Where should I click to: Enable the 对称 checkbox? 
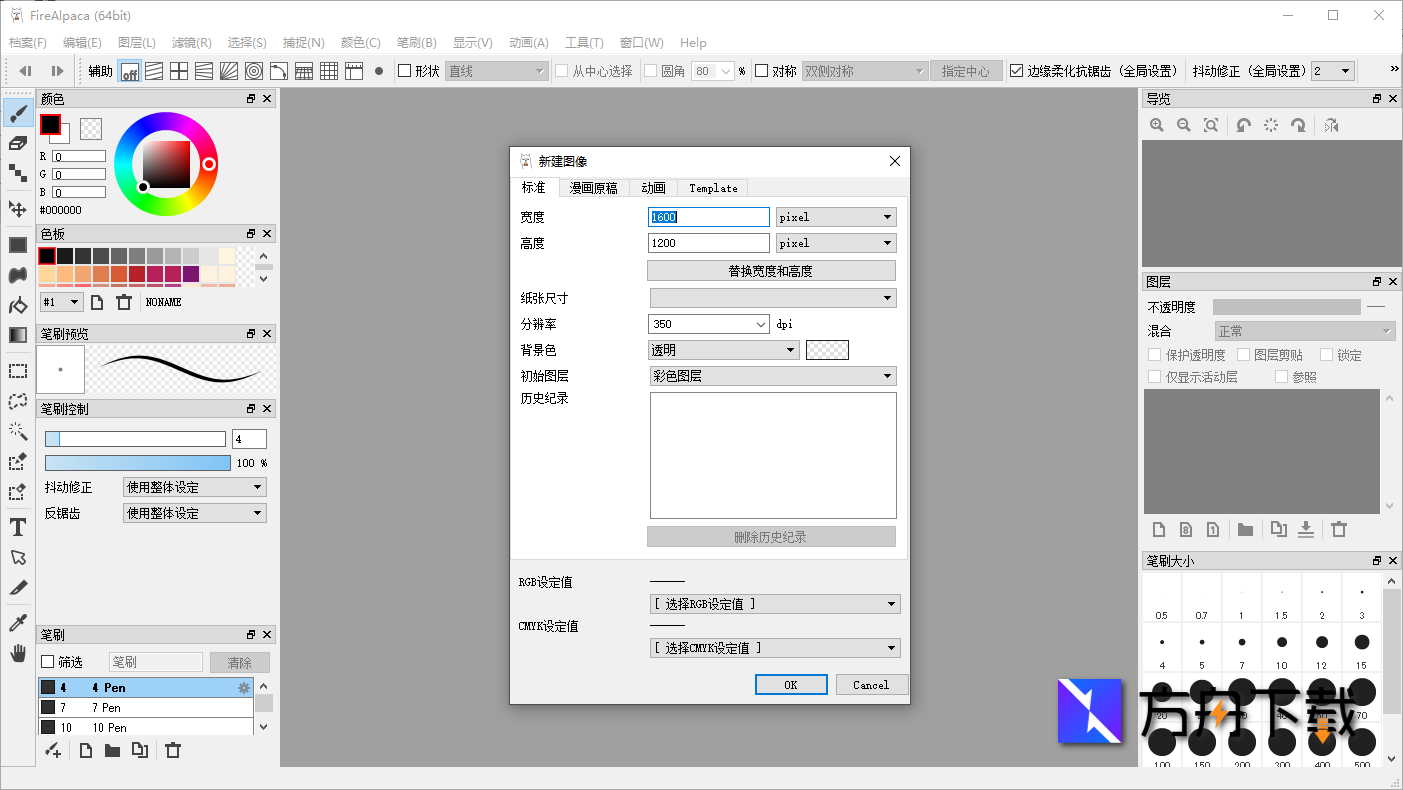(x=759, y=70)
